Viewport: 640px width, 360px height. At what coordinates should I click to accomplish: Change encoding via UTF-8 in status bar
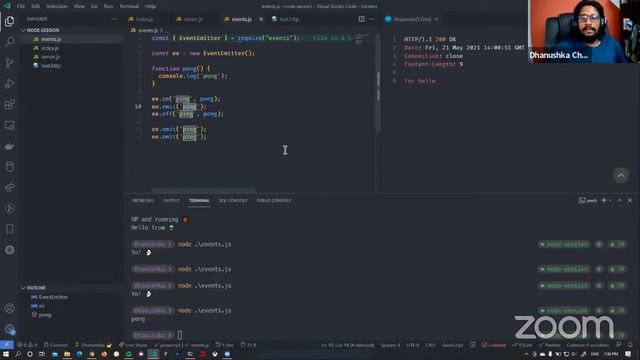[413, 345]
